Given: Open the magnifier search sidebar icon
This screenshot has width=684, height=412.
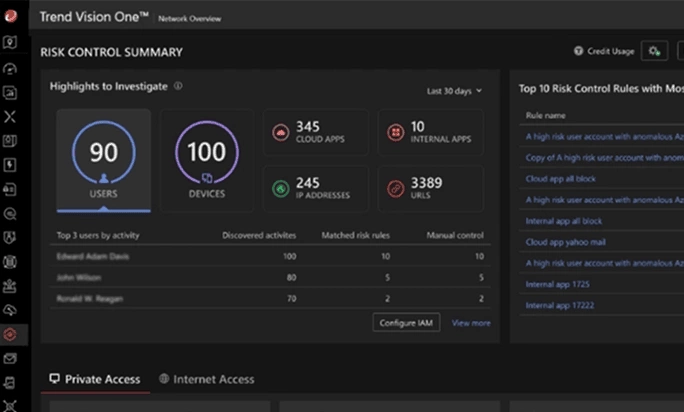Looking at the screenshot, I should [10, 213].
